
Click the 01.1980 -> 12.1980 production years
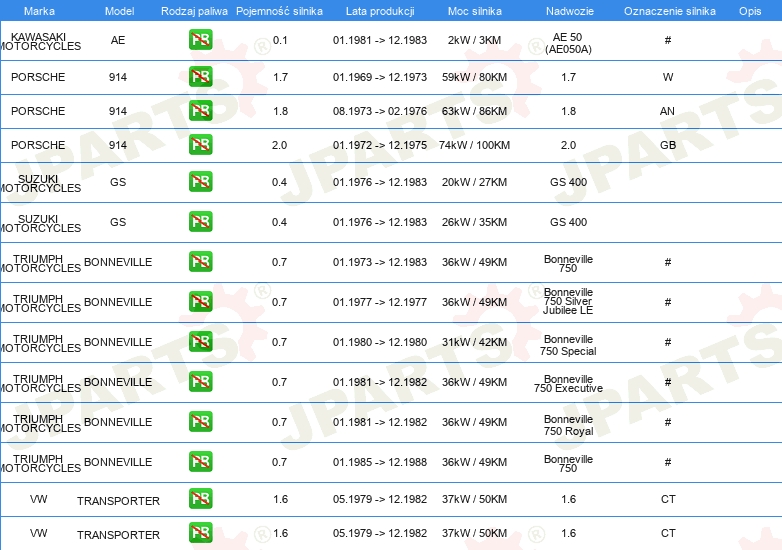[380, 342]
